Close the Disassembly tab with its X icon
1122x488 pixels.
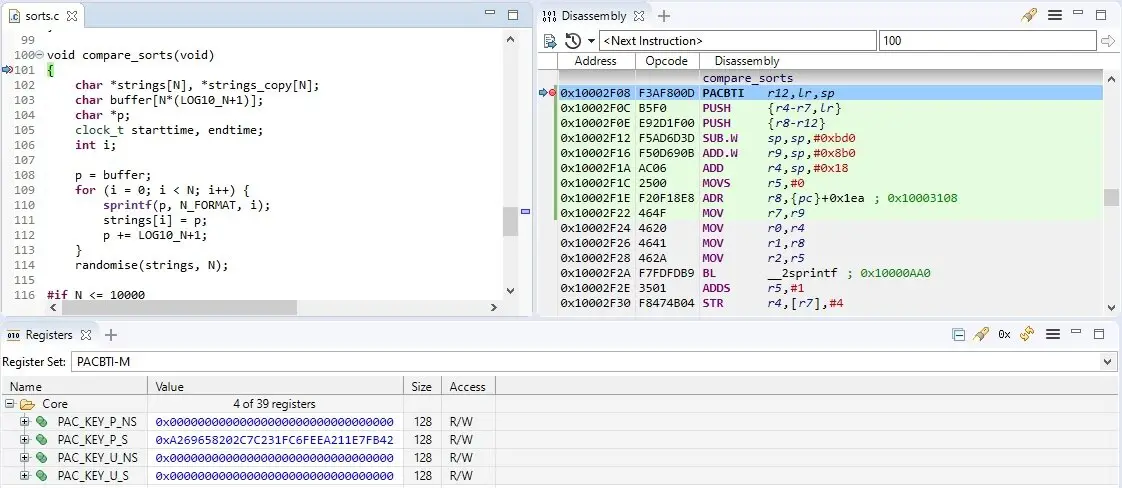tap(640, 16)
